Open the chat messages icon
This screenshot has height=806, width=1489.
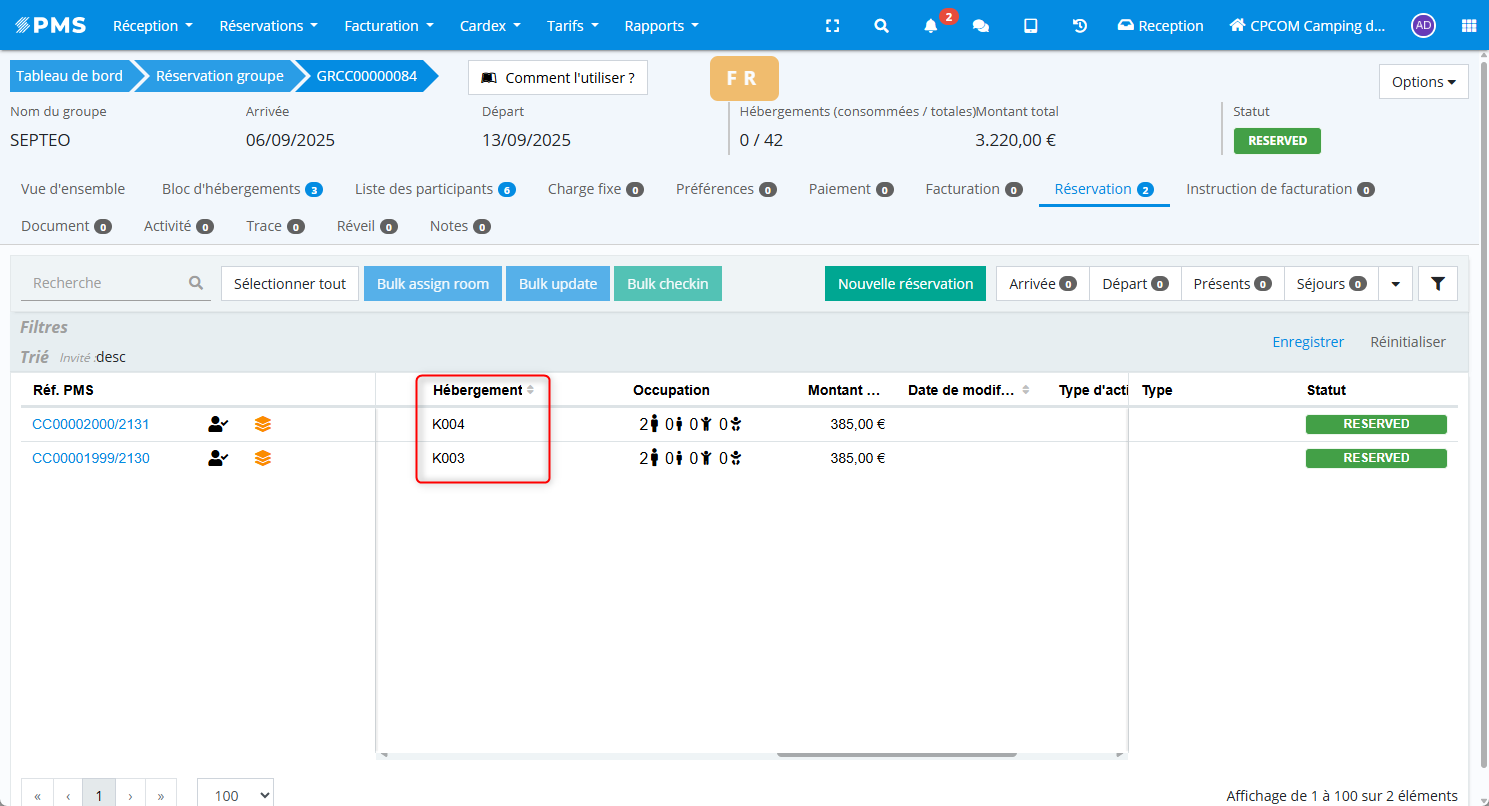coord(980,26)
